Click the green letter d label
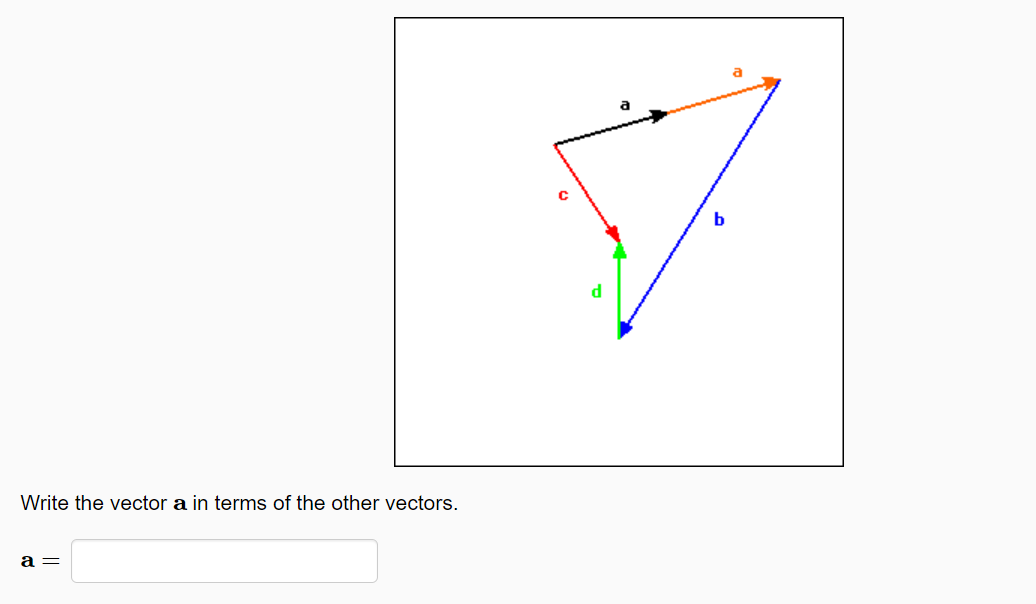 coord(597,292)
